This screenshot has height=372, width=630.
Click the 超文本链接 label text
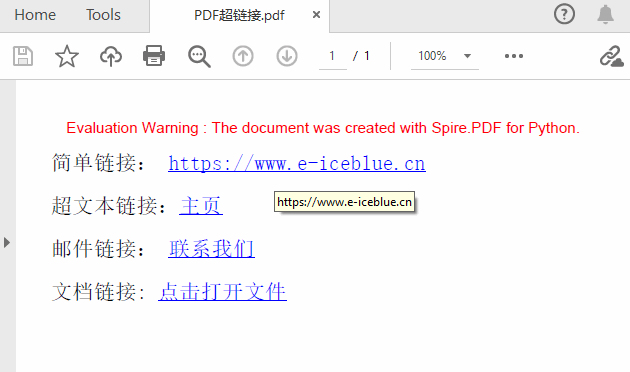[108, 206]
